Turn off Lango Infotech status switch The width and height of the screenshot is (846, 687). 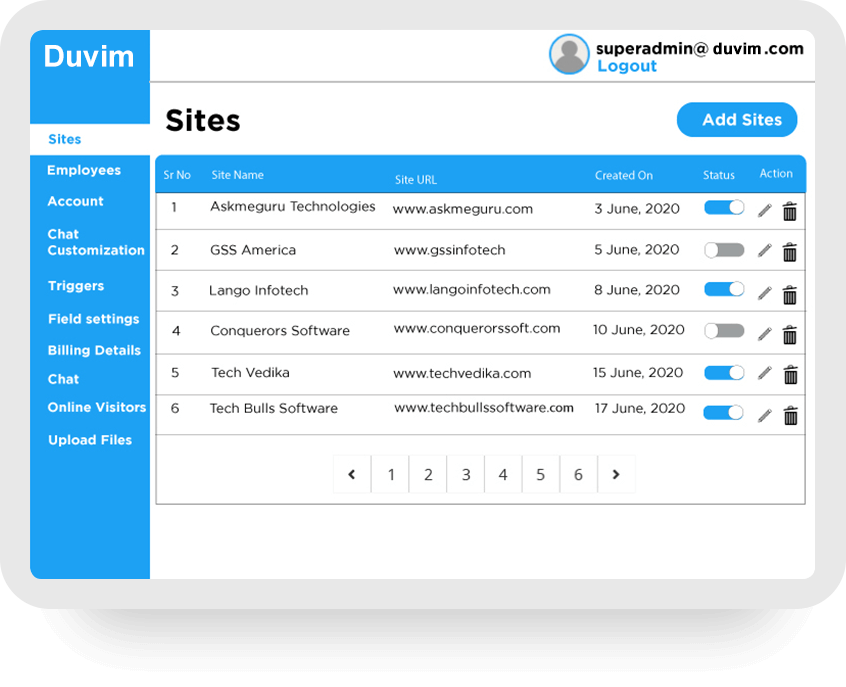click(724, 289)
